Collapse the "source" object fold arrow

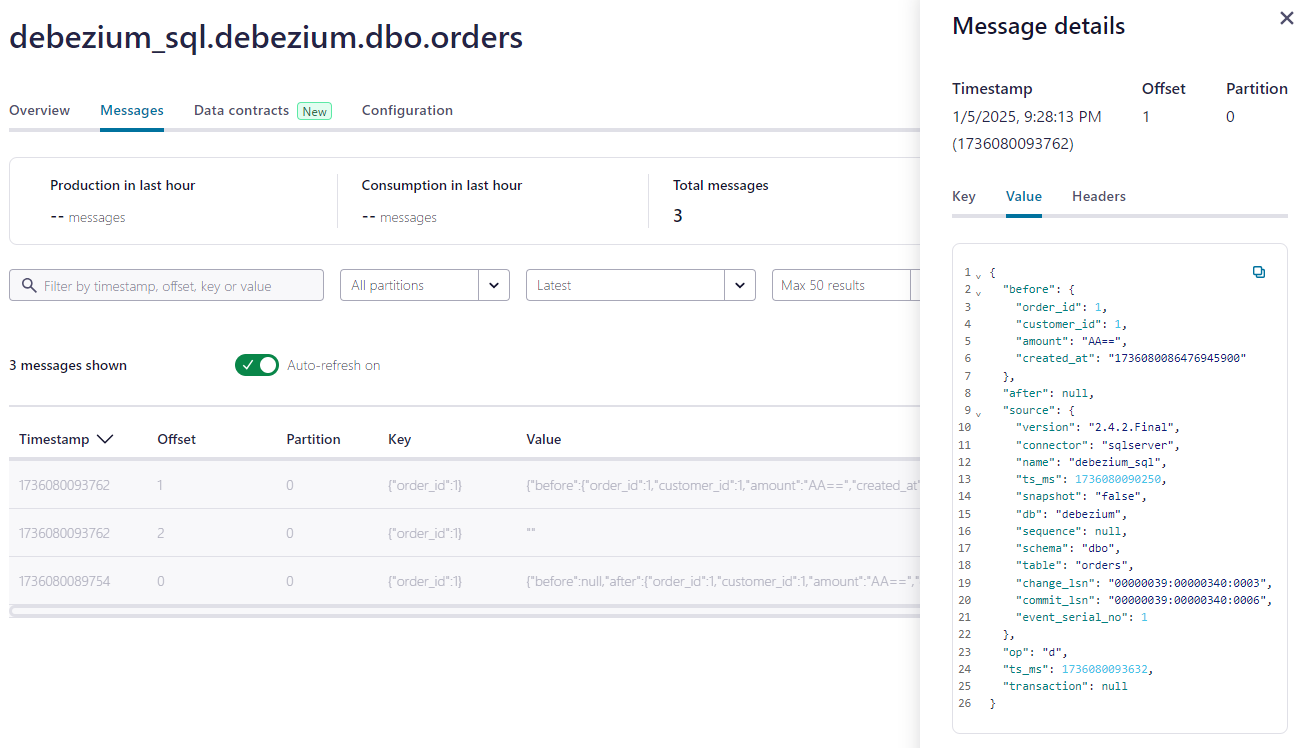click(x=979, y=412)
